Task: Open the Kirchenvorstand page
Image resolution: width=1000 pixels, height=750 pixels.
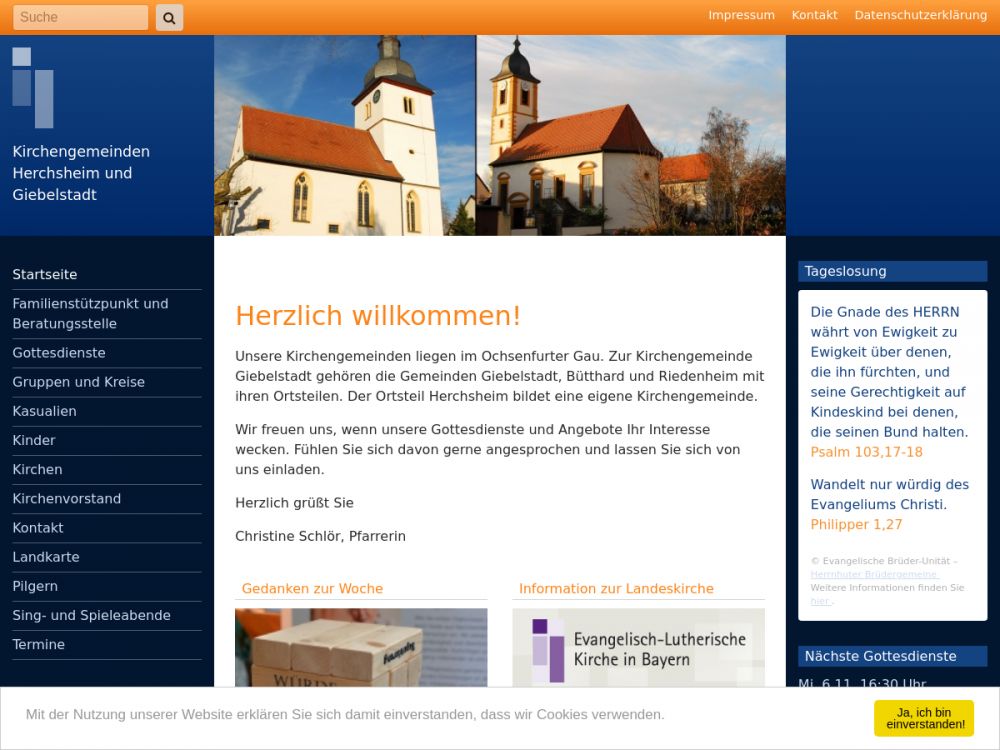Action: tap(66, 498)
